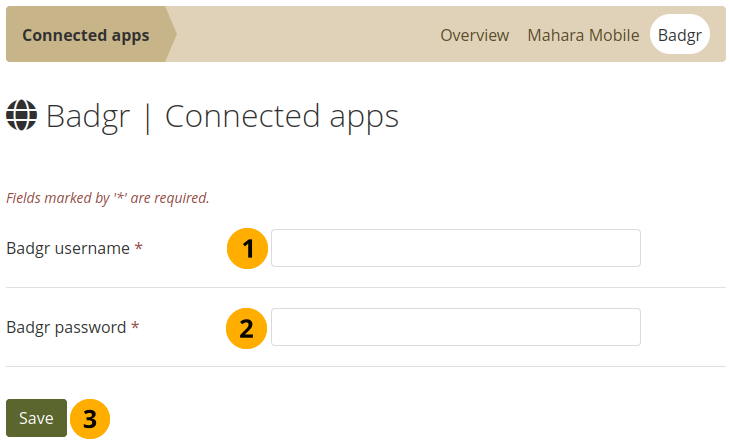This screenshot has height=446, width=730.
Task: Select the Badgr tab
Action: [679, 35]
